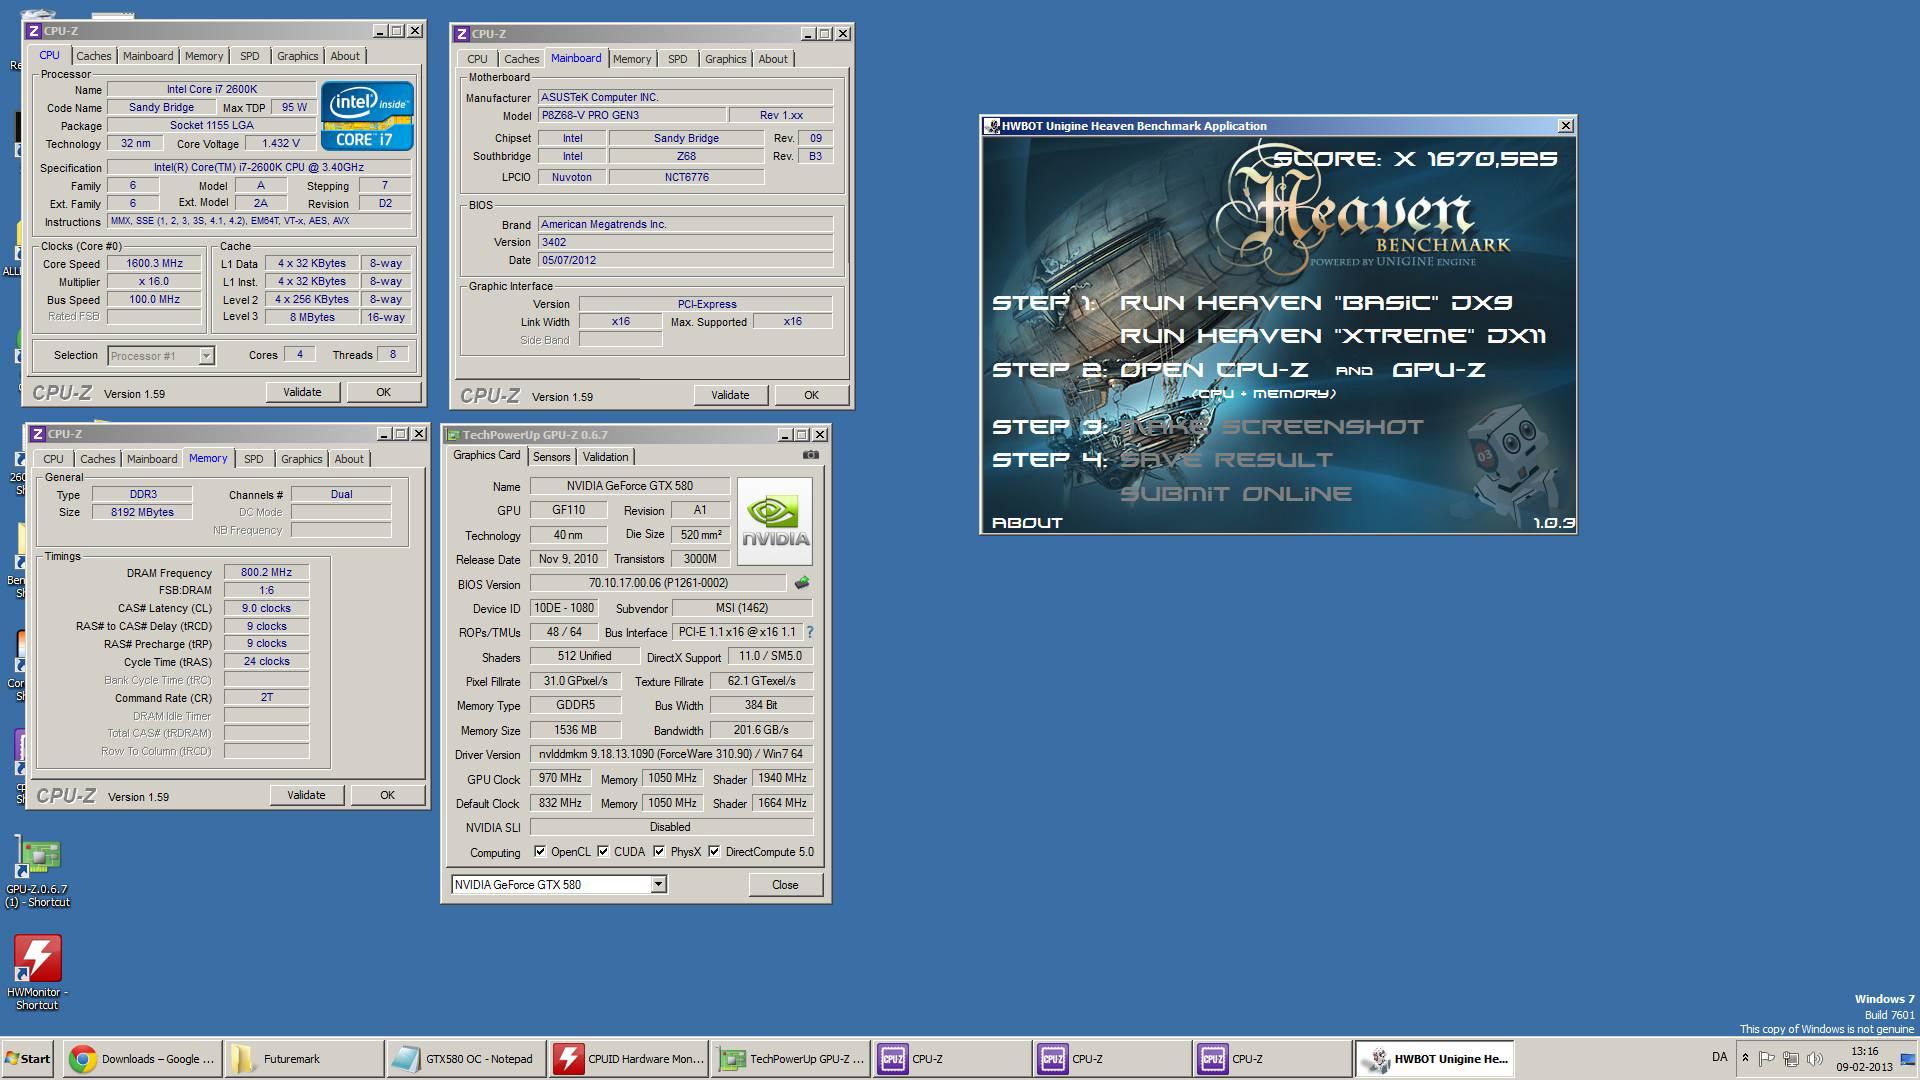The width and height of the screenshot is (1920, 1080).
Task: Click Mainboard tab in Memory CPU-Z window
Action: pyautogui.click(x=152, y=459)
